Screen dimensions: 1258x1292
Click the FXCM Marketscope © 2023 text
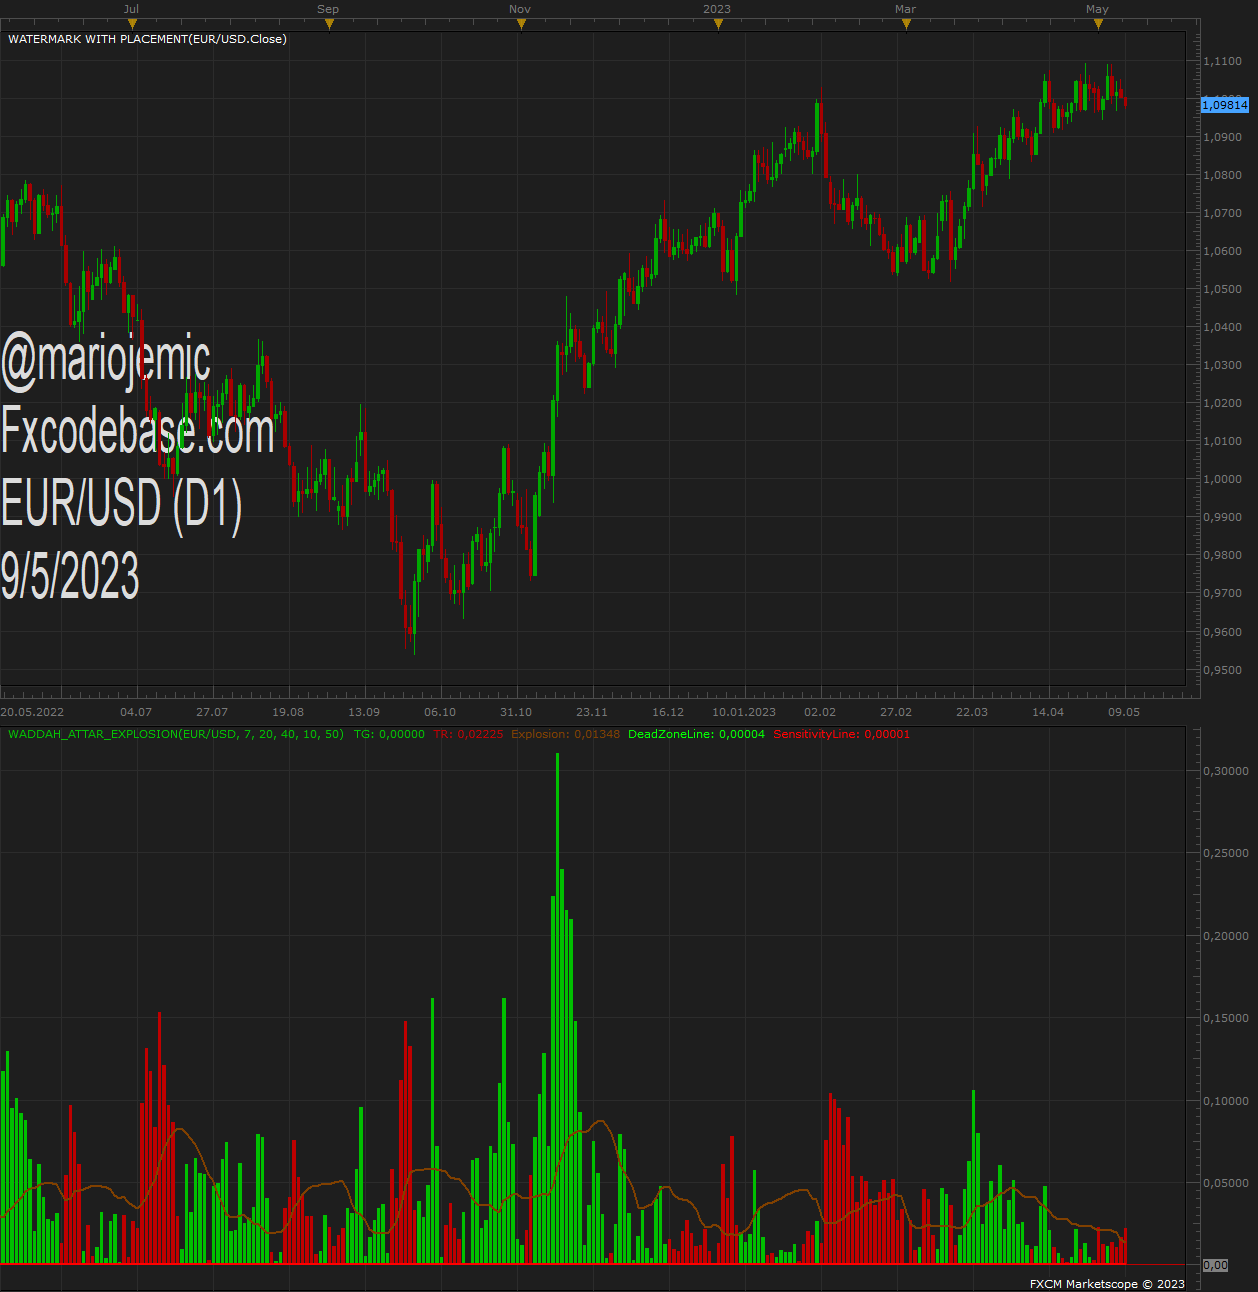pyautogui.click(x=1107, y=1284)
